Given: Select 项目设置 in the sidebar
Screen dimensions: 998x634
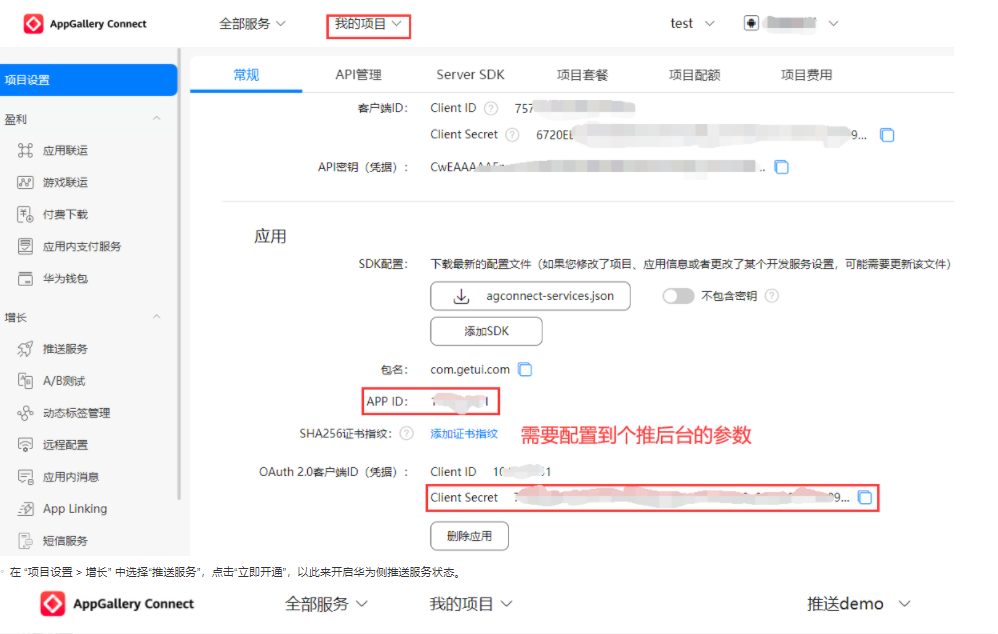Looking at the screenshot, I should [x=88, y=80].
